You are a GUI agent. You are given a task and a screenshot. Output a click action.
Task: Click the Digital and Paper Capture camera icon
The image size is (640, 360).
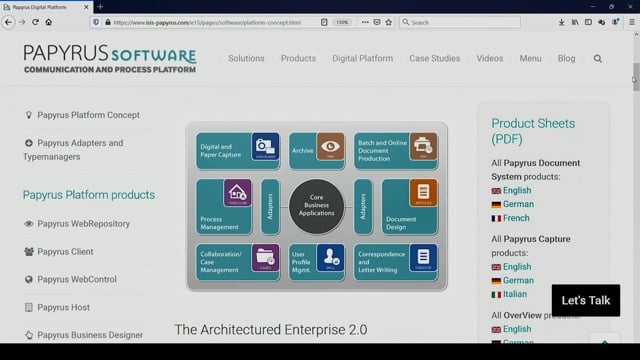265,146
